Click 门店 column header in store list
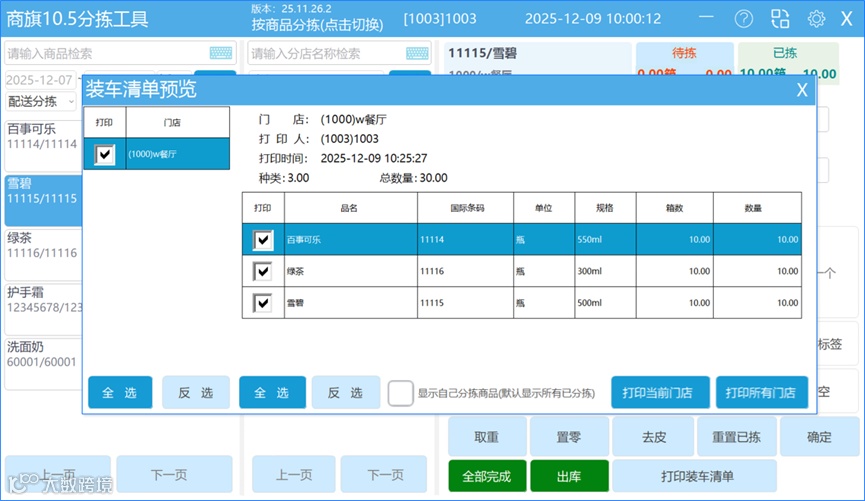 (178, 122)
